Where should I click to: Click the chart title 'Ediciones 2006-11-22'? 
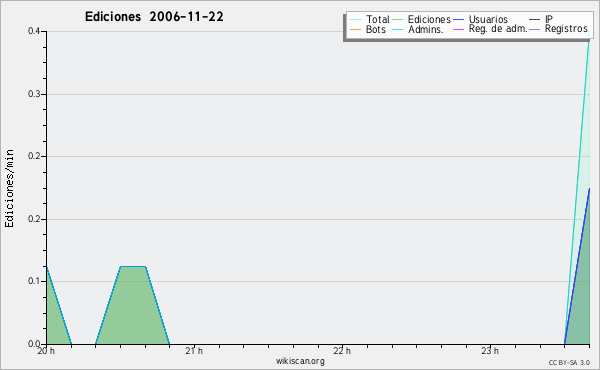click(x=154, y=17)
